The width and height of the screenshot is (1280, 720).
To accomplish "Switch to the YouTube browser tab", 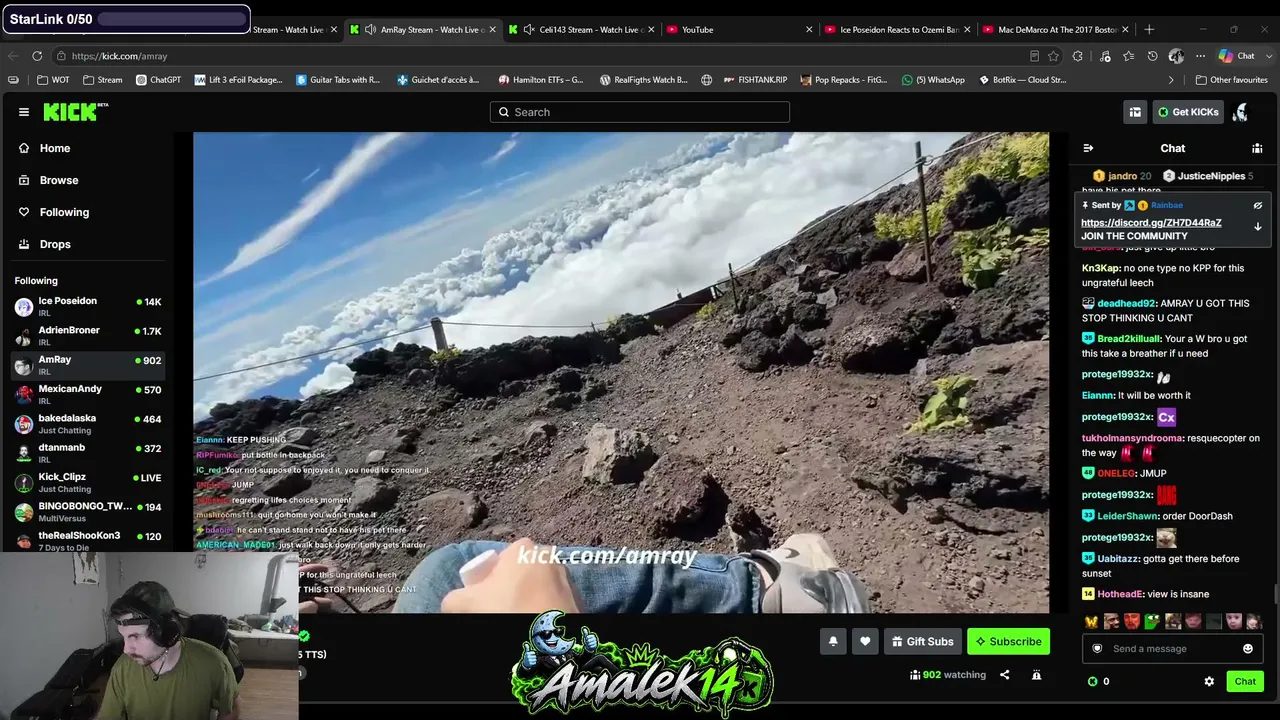I will click(738, 30).
